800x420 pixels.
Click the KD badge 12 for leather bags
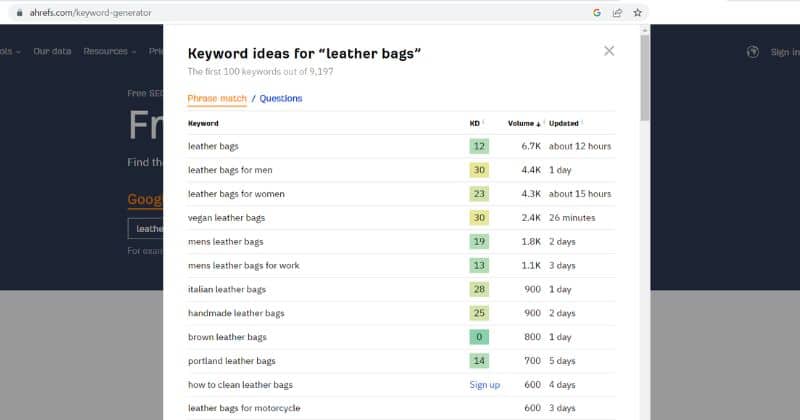click(479, 146)
